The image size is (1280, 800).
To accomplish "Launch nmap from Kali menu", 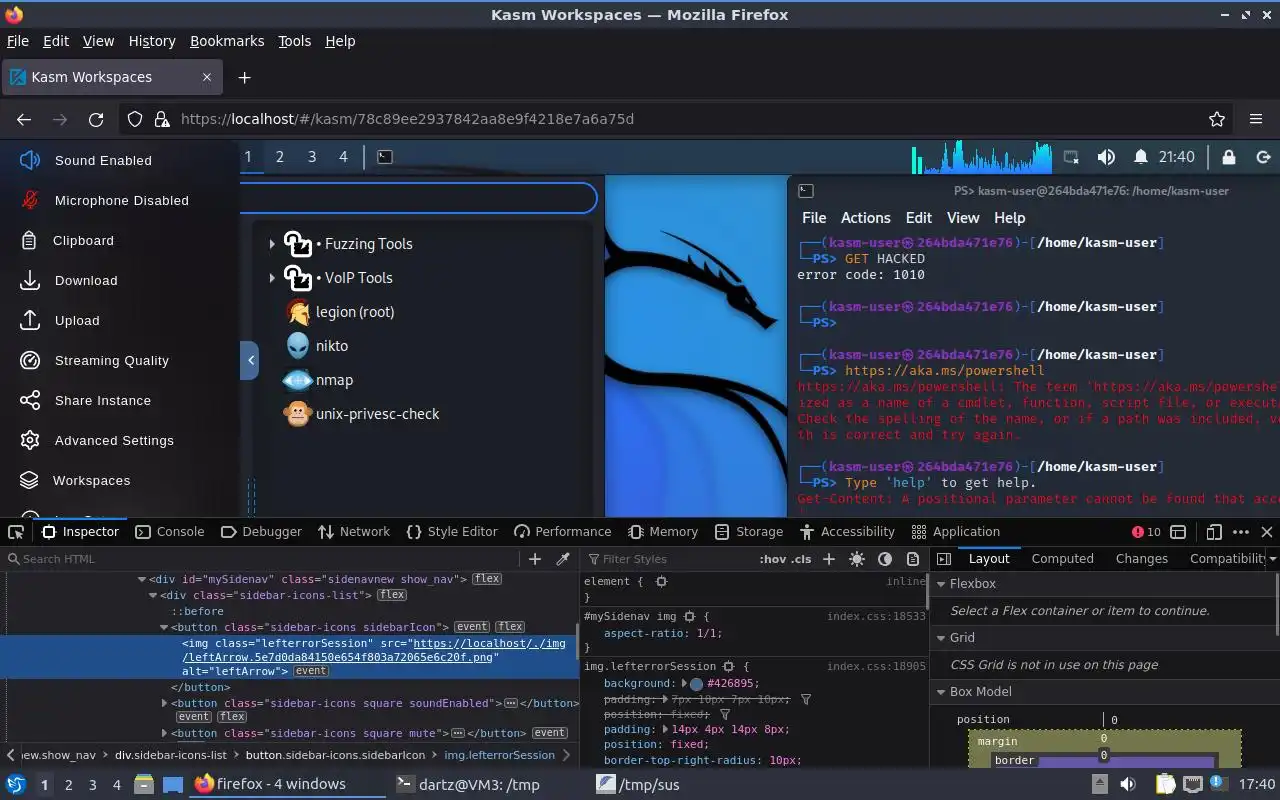I will 319,380.
